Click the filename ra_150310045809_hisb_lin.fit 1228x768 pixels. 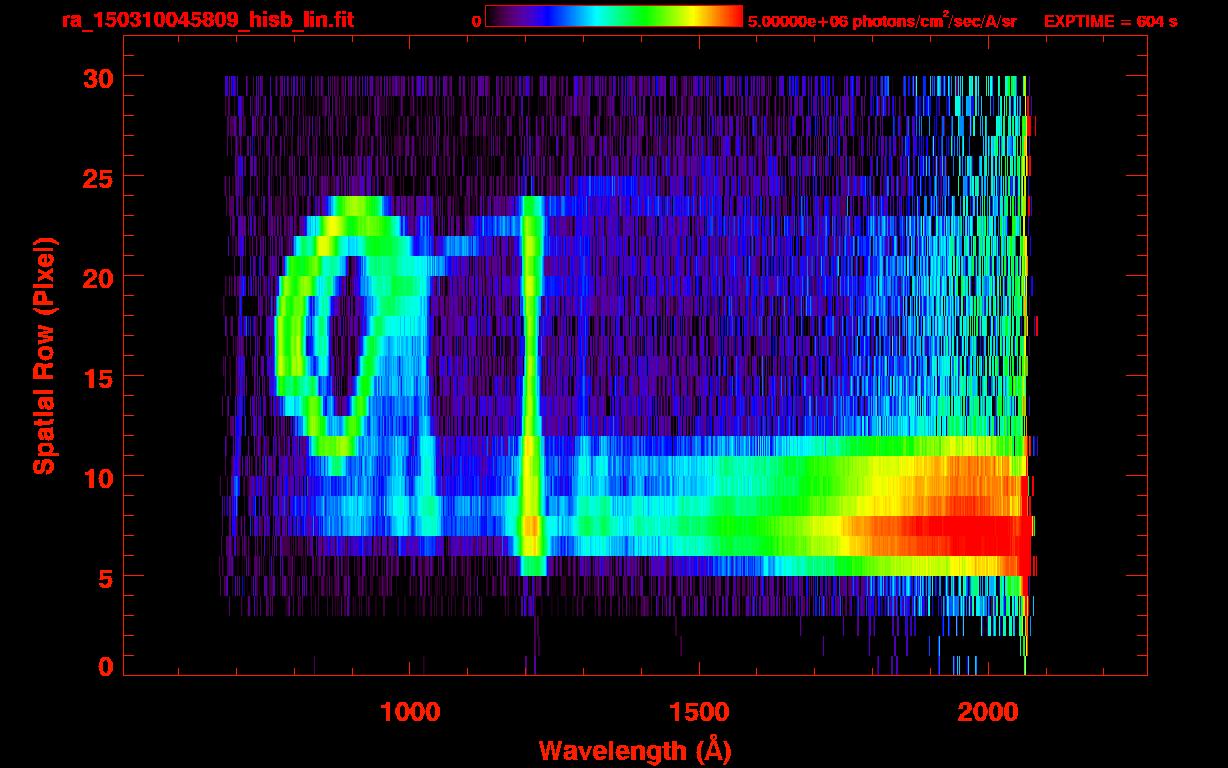(207, 20)
